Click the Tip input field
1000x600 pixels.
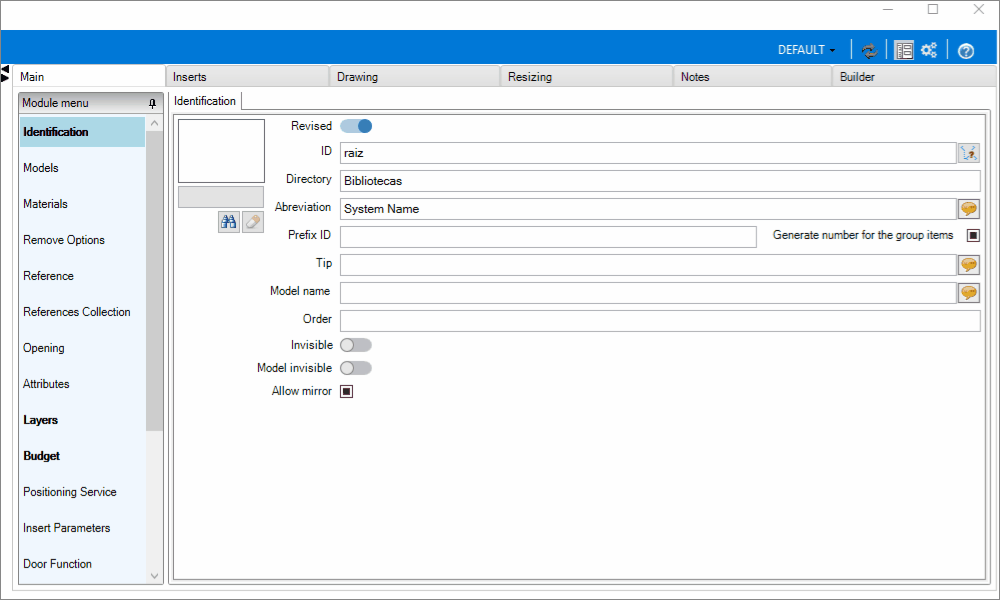[x=648, y=265]
